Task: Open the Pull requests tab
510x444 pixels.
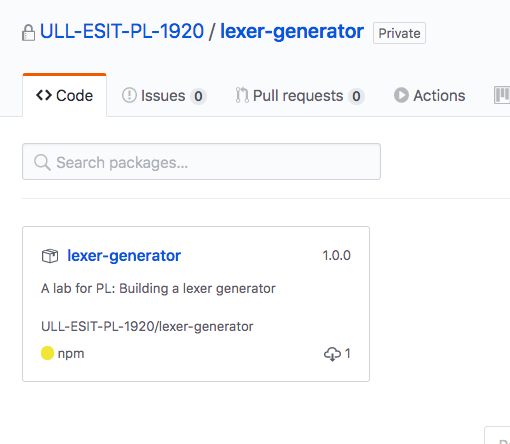Action: (x=300, y=96)
